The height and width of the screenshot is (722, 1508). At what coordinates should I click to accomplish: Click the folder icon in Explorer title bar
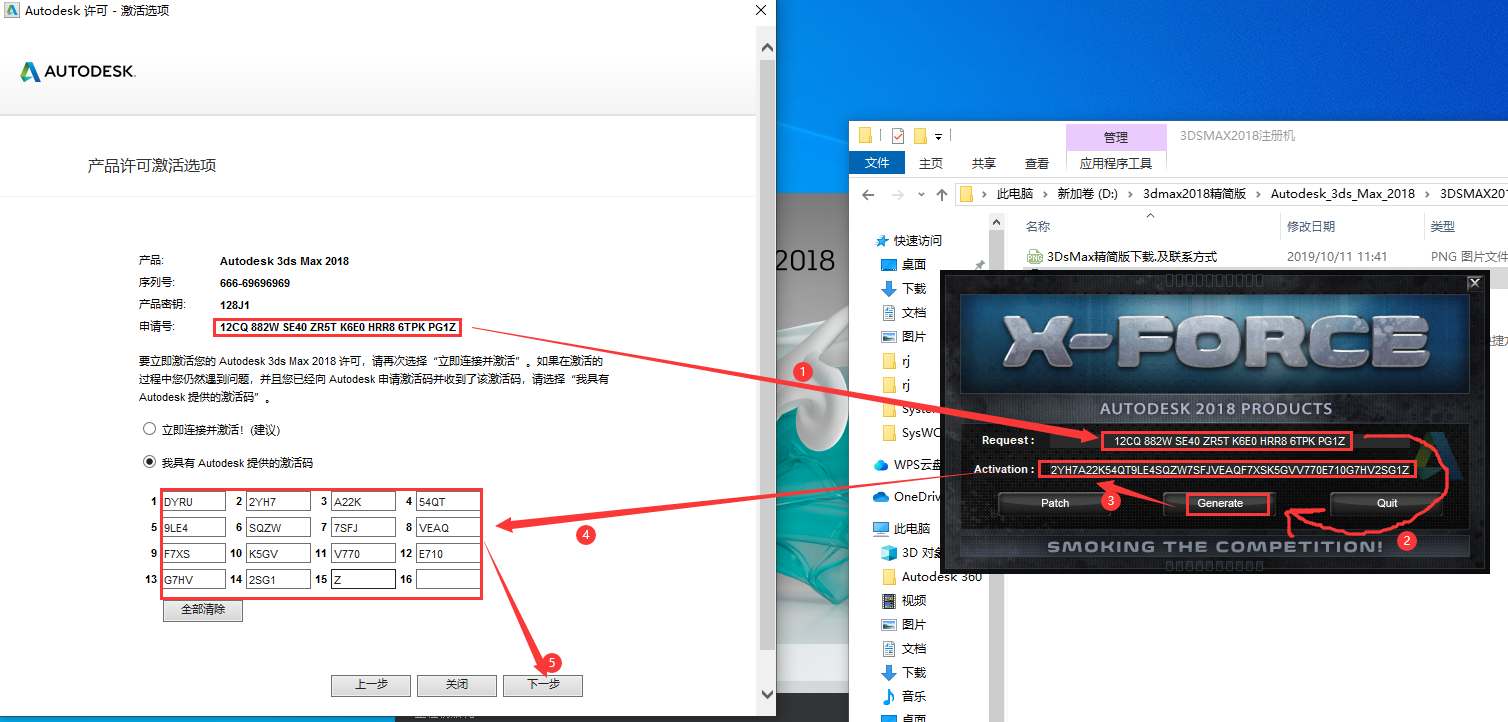(x=866, y=136)
